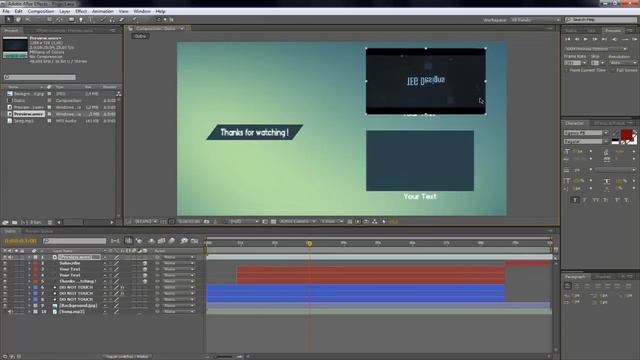
Task: Open Project panel options menu
Action: click(113, 30)
